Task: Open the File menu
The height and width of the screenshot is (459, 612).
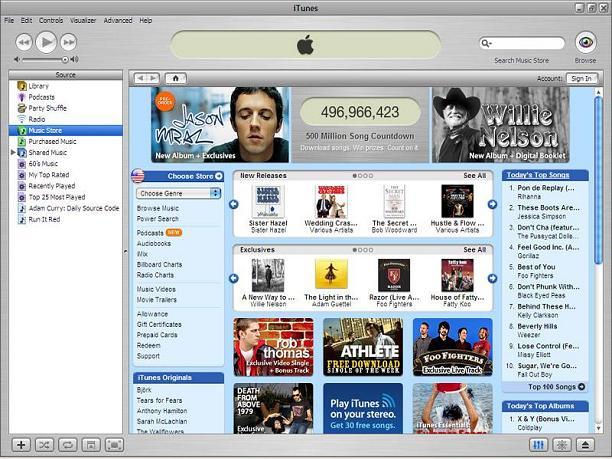Action: click(x=9, y=20)
